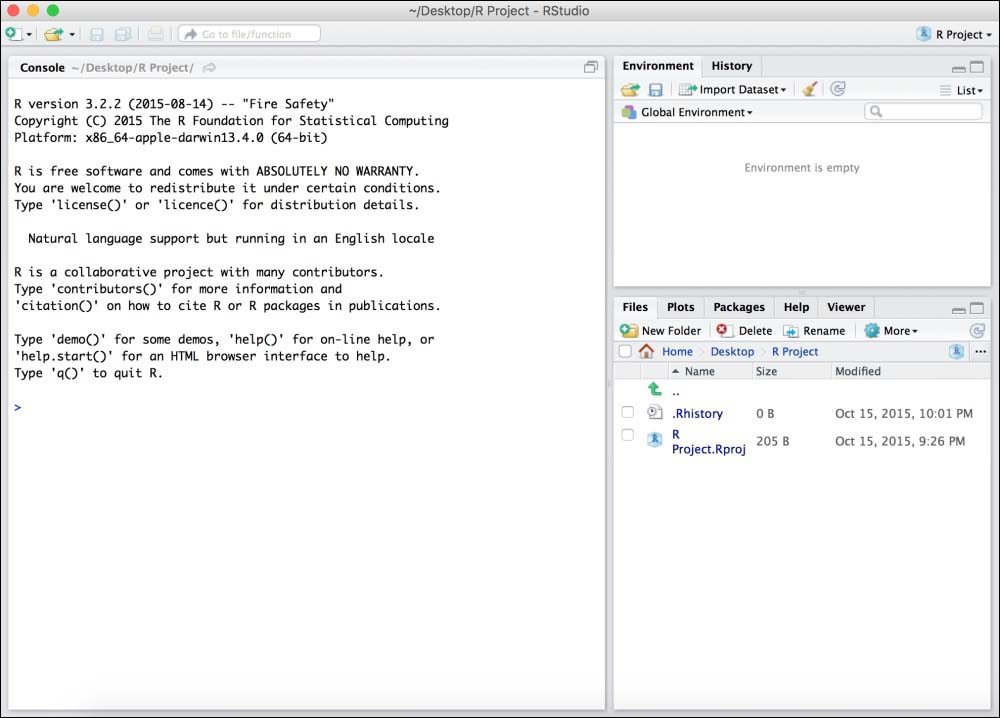Screen dimensions: 1000x718
Task: Click the ellipsis go-to-directory button
Action: click(x=981, y=351)
